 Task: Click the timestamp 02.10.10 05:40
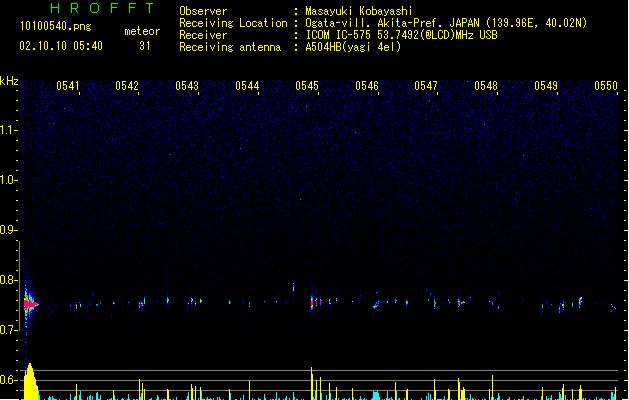click(61, 46)
